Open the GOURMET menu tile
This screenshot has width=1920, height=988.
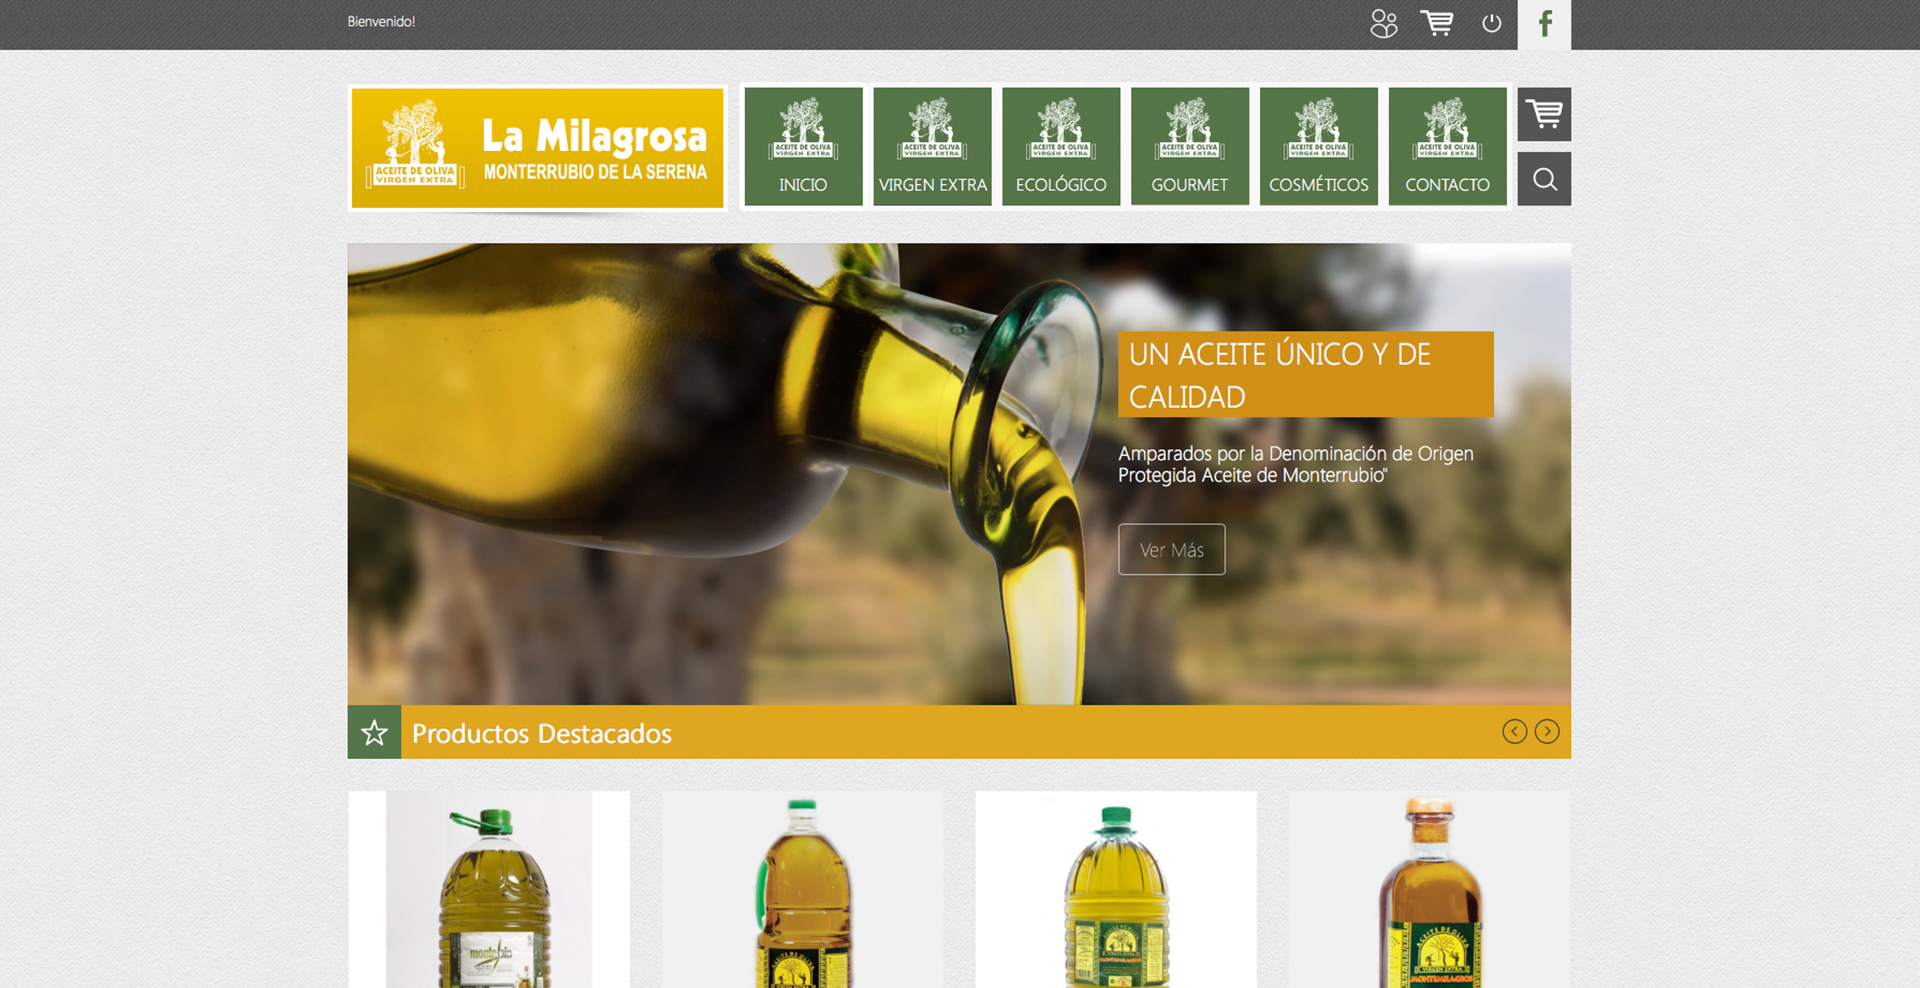pyautogui.click(x=1190, y=147)
